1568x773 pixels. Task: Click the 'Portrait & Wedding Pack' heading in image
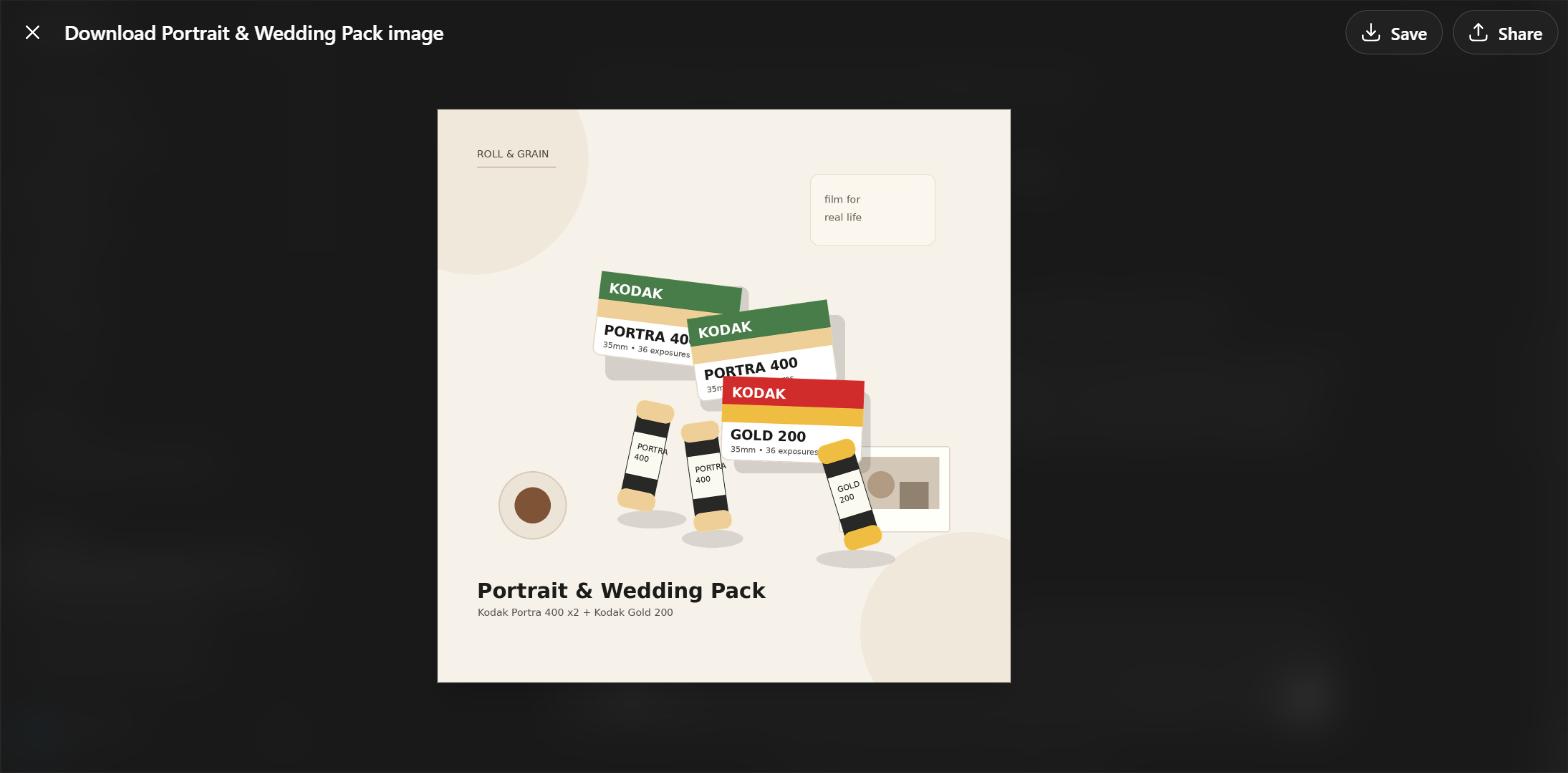click(x=621, y=591)
